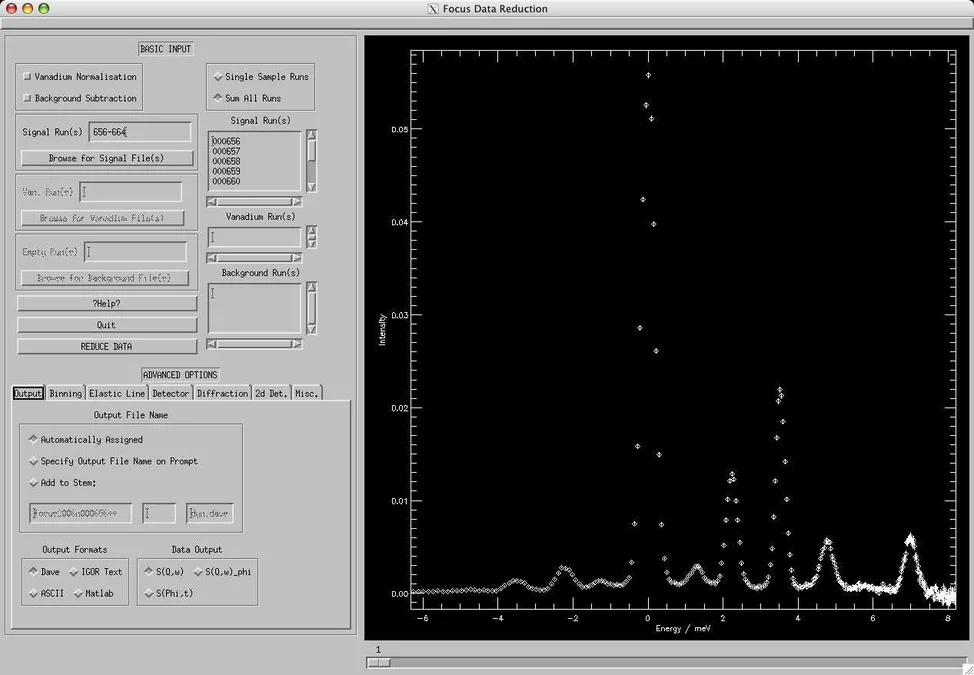Switch to the Binning tab

click(x=65, y=393)
